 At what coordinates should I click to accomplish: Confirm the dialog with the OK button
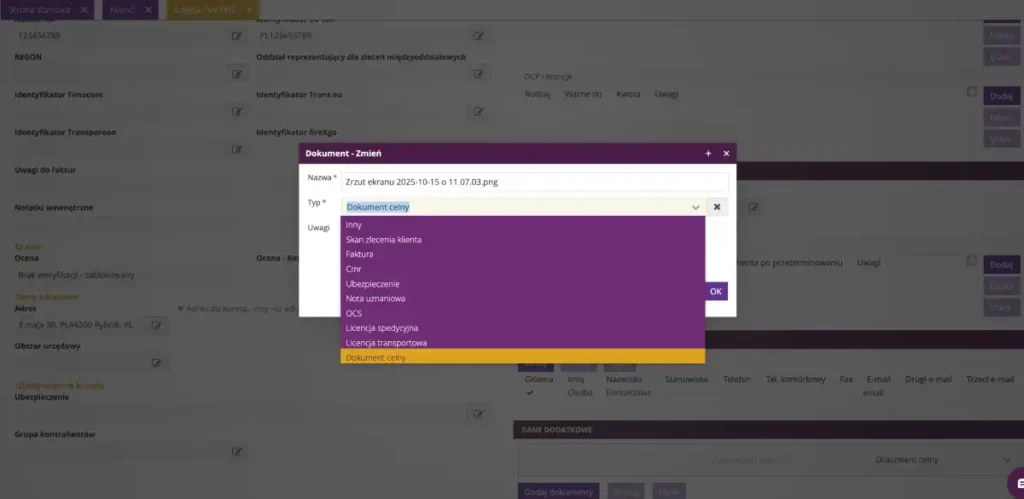pos(716,291)
